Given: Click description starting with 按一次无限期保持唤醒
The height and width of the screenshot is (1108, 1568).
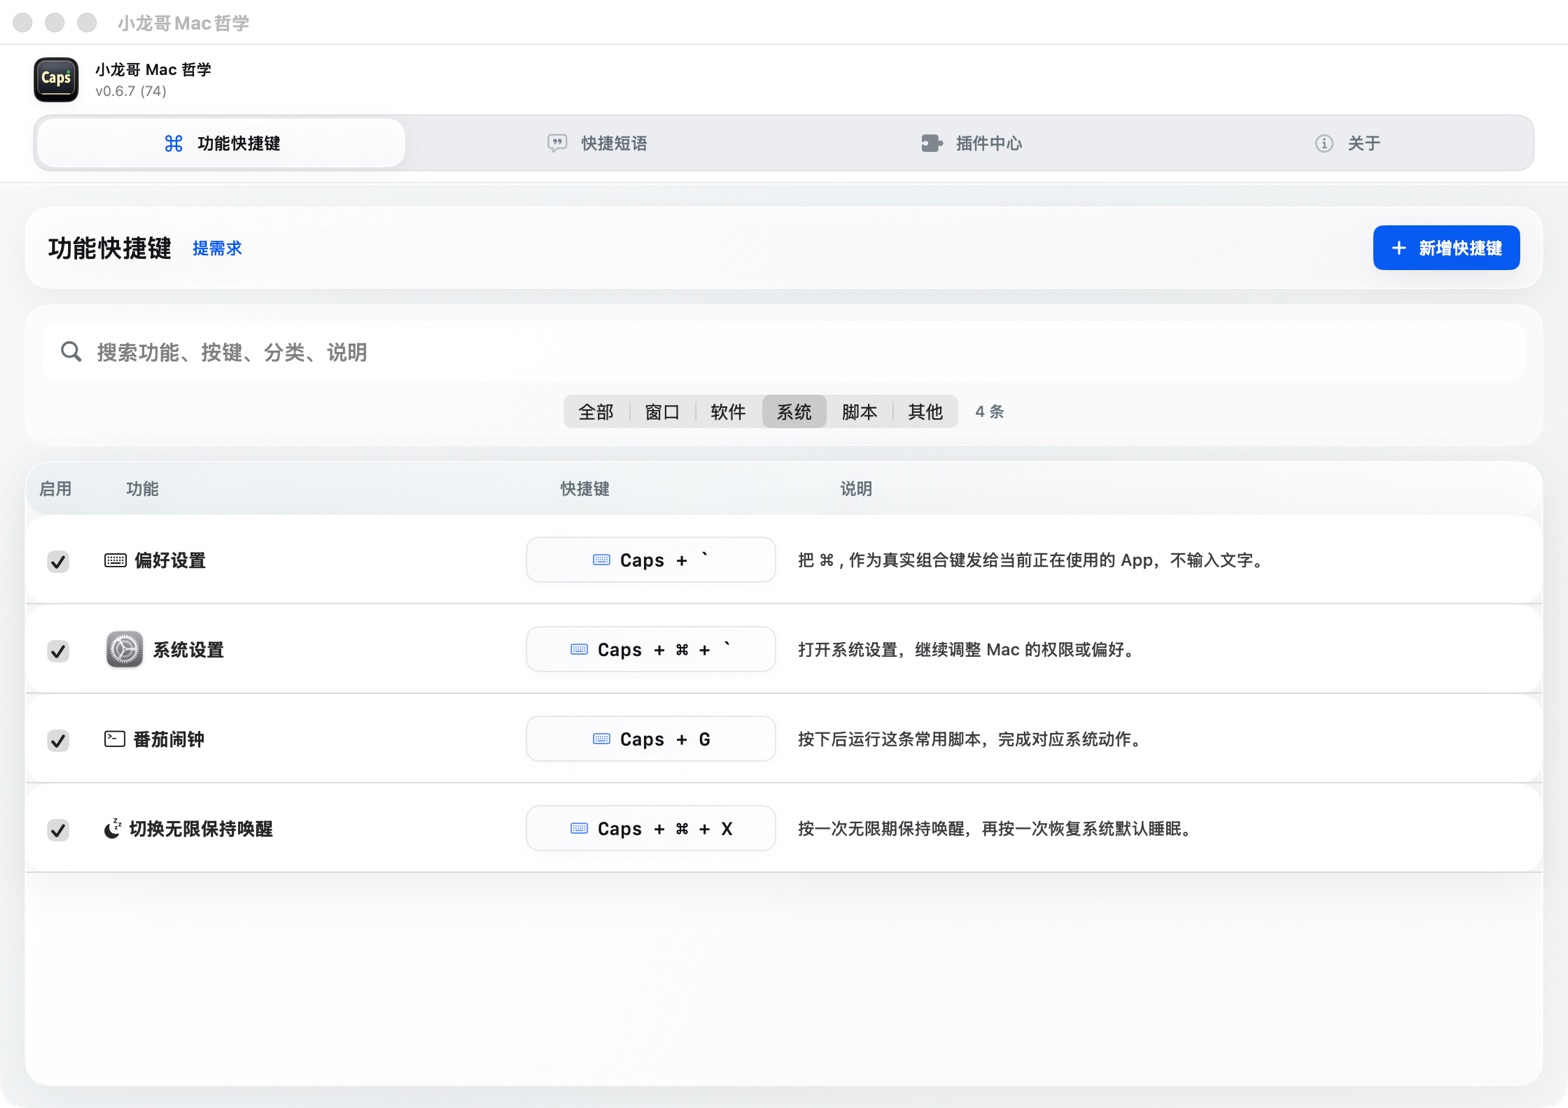Looking at the screenshot, I should coord(998,829).
